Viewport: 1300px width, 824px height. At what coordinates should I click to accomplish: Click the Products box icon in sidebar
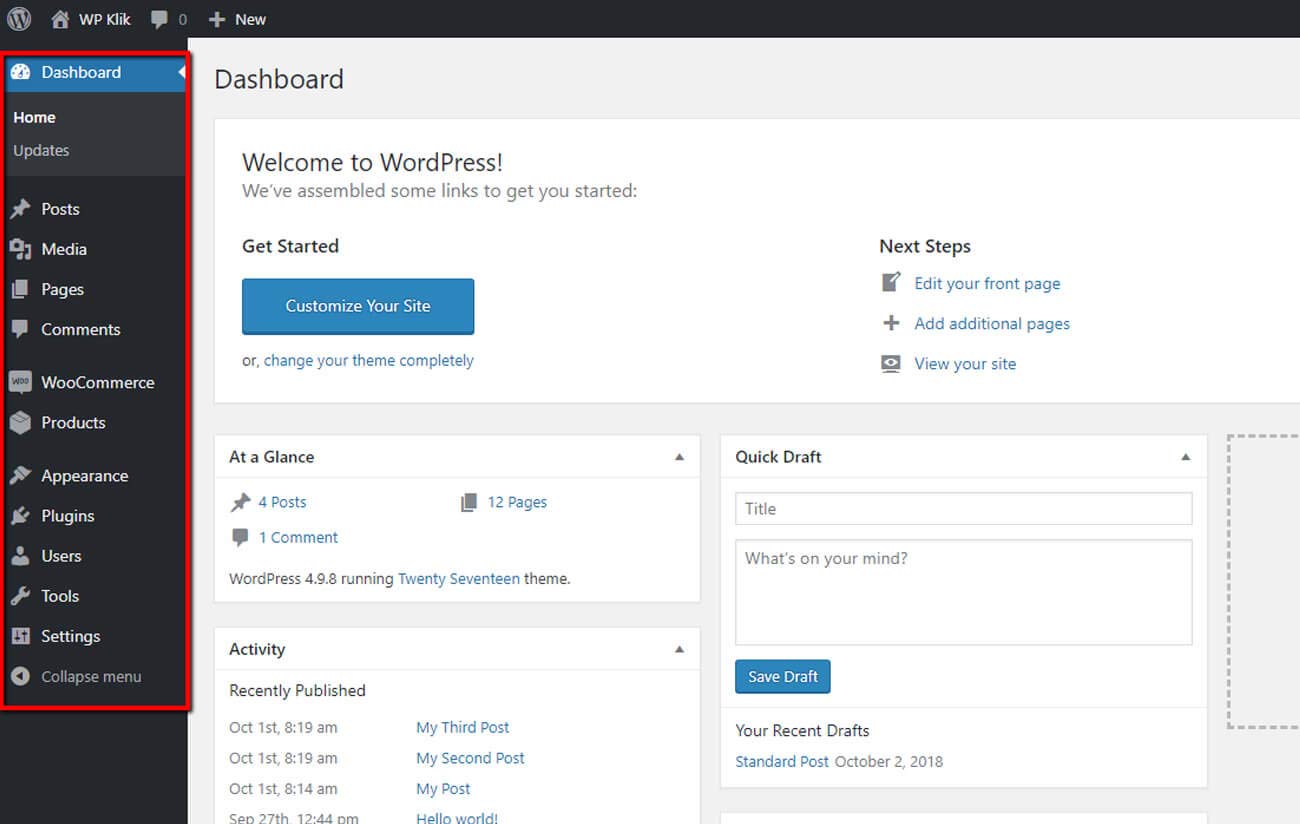point(20,422)
